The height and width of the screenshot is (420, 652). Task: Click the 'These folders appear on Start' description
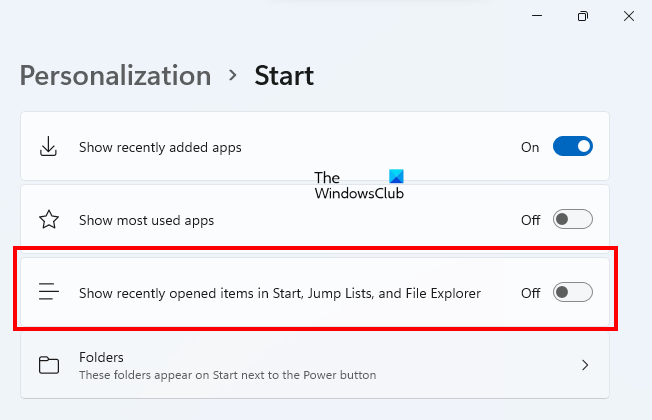pyautogui.click(x=227, y=375)
